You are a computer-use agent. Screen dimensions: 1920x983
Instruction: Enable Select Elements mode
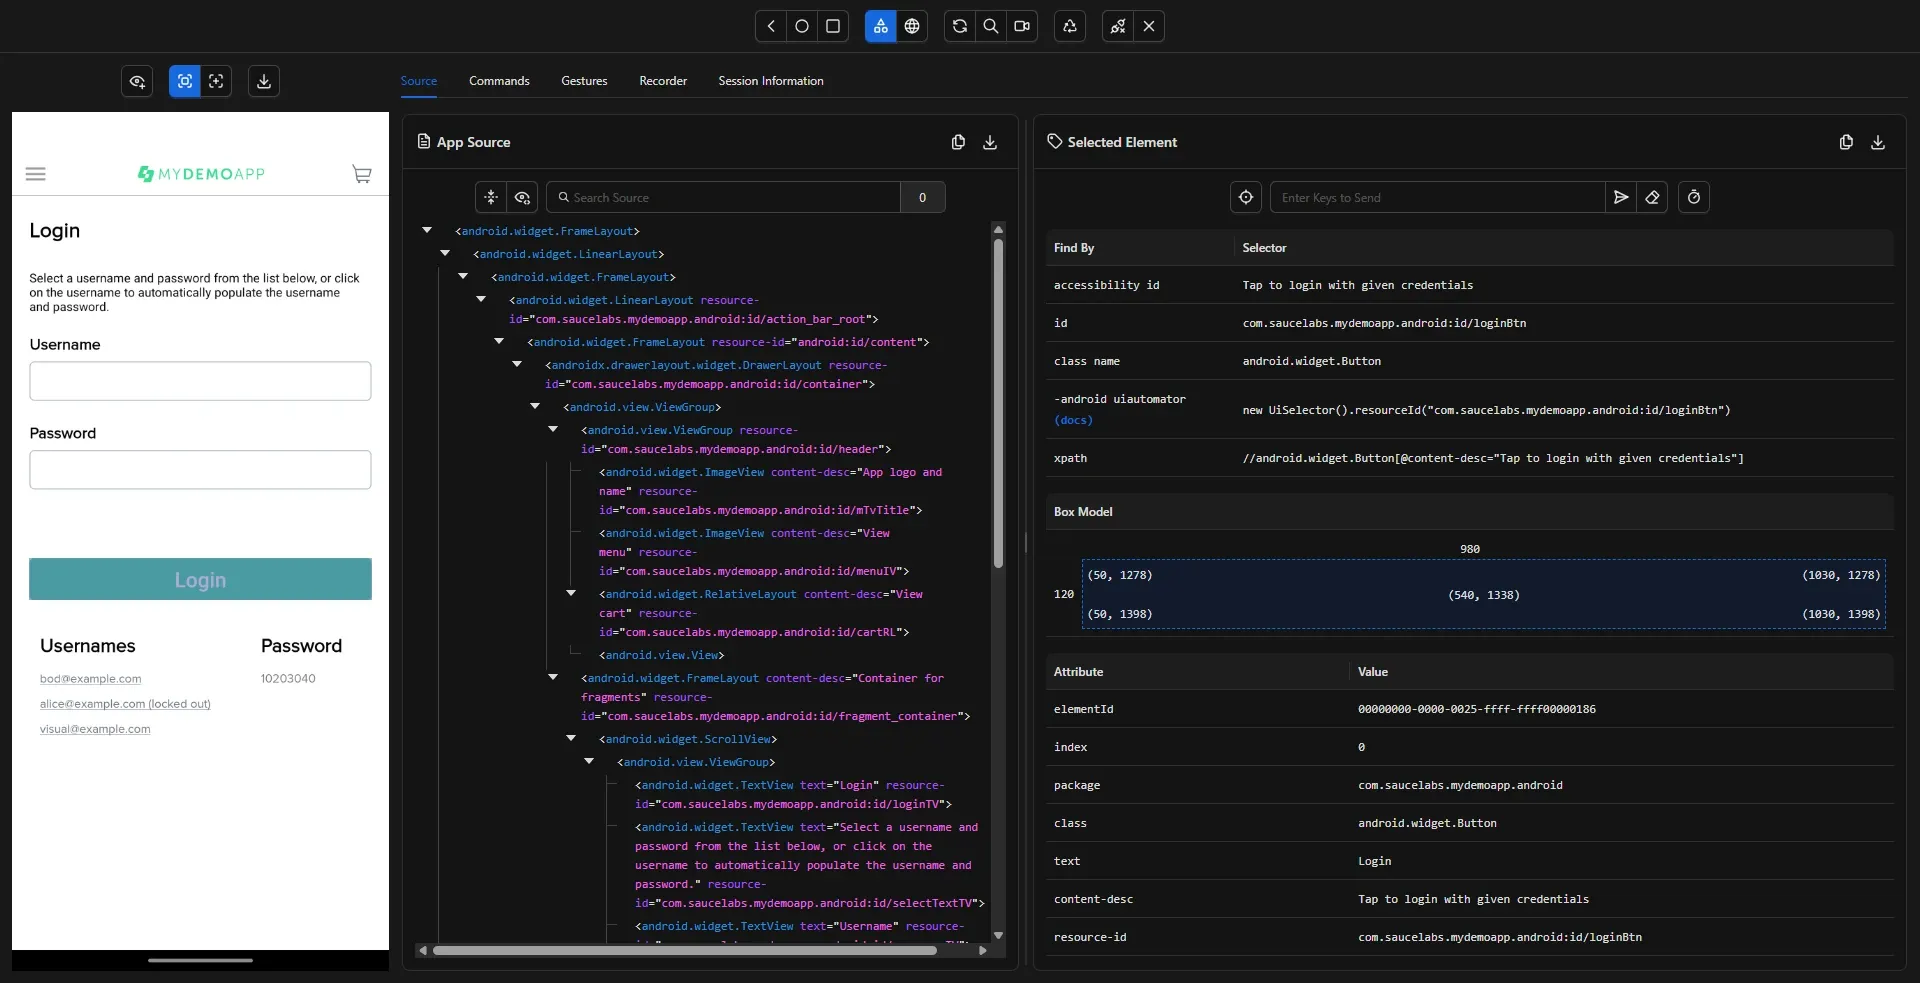tap(185, 81)
